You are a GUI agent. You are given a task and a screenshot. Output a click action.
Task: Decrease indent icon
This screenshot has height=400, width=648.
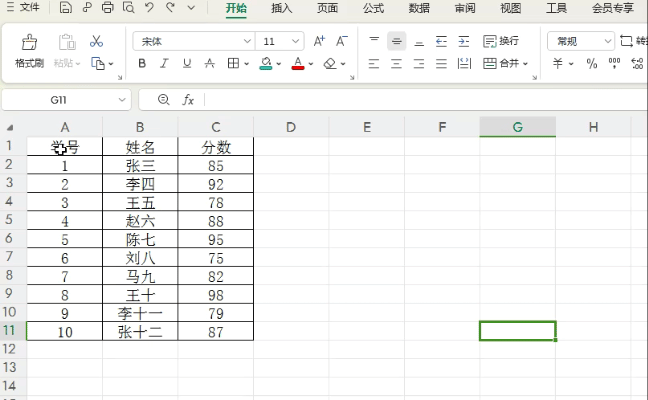point(441,41)
